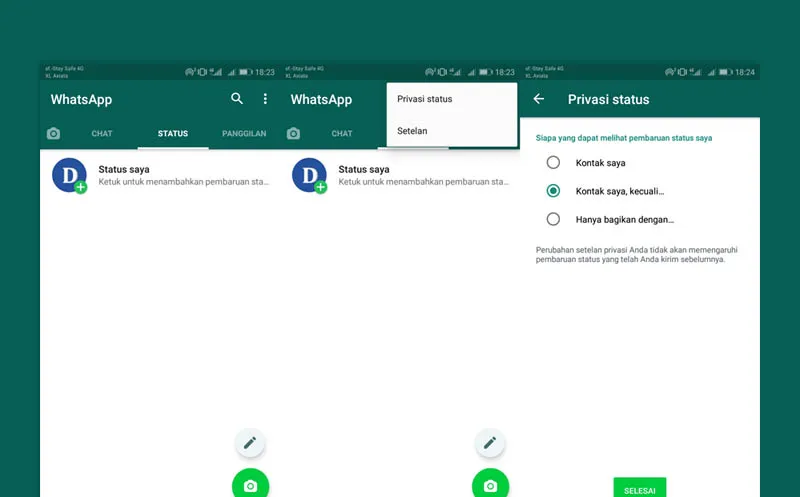This screenshot has width=800, height=497.
Task: Select the "Kontak saya" radio option
Action: 553,162
